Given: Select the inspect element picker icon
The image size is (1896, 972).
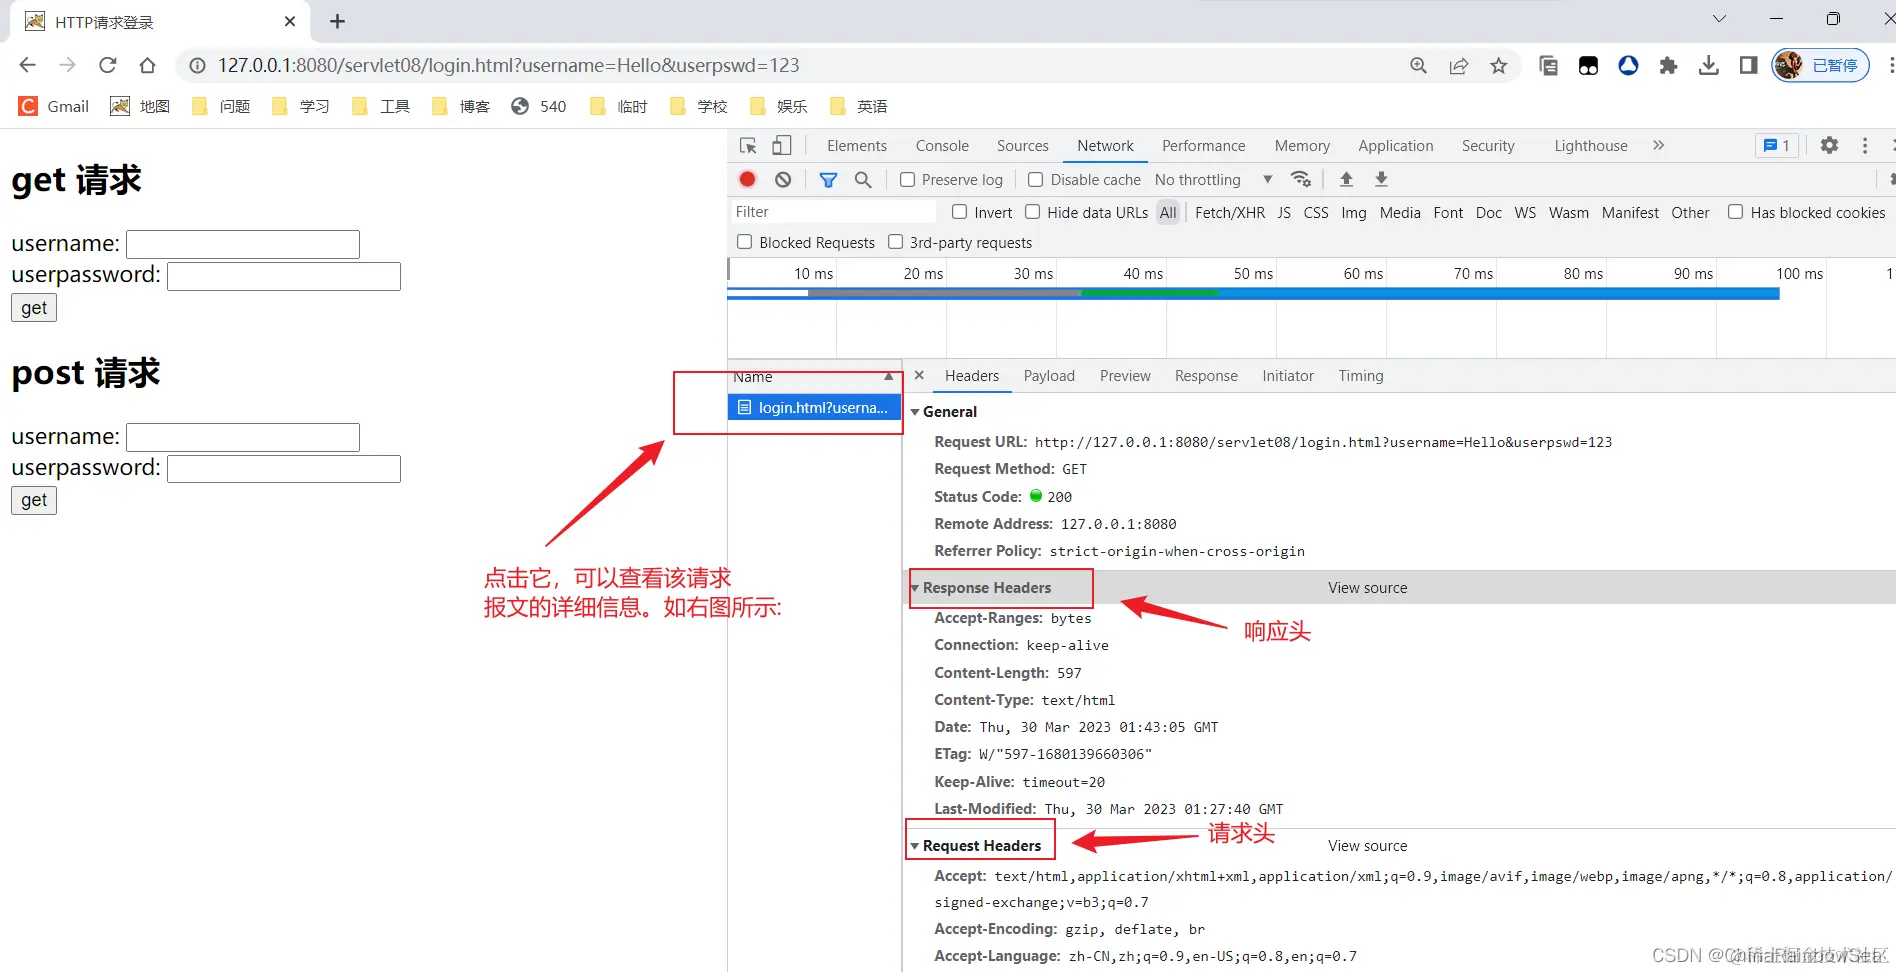Looking at the screenshot, I should click(748, 146).
